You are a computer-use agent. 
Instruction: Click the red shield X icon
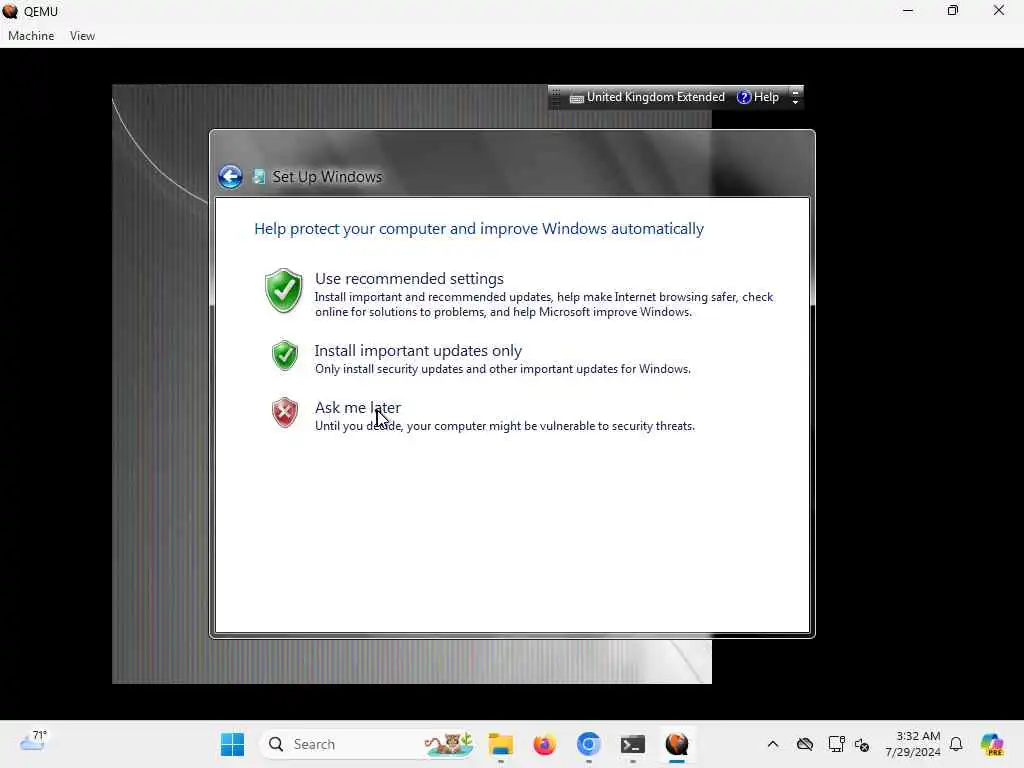click(x=285, y=412)
